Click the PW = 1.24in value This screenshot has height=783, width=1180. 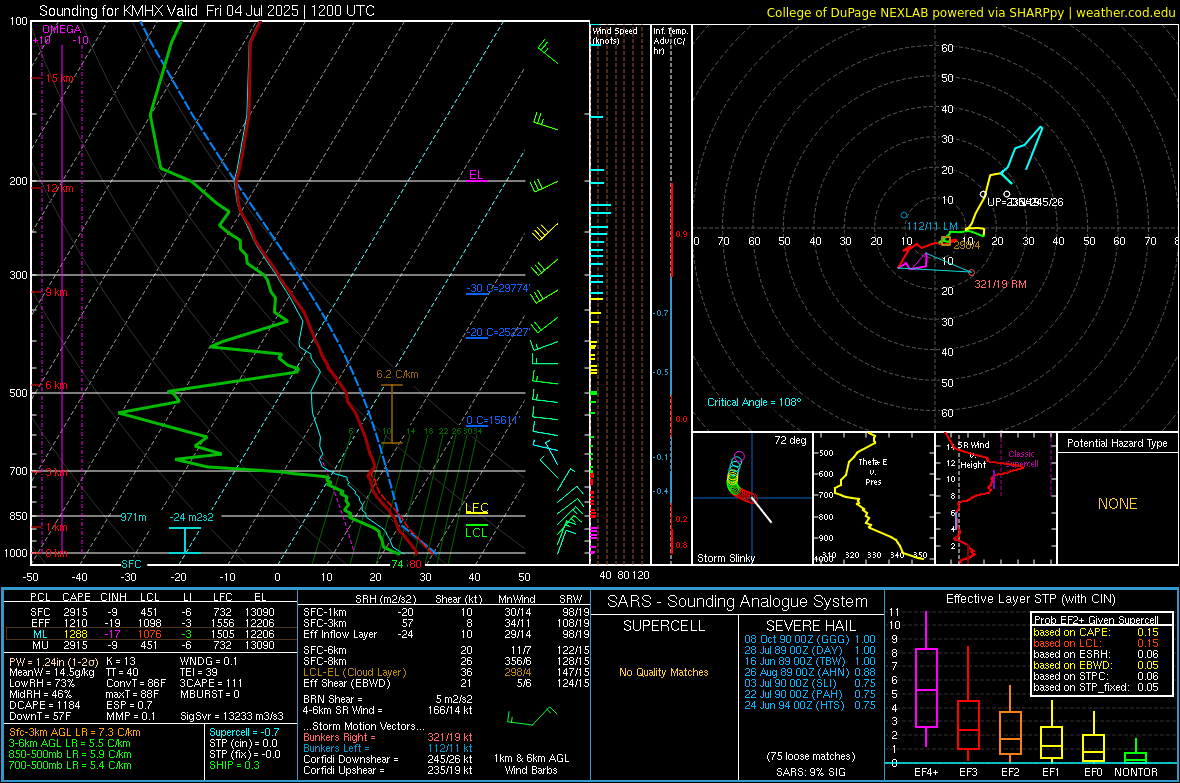52,661
